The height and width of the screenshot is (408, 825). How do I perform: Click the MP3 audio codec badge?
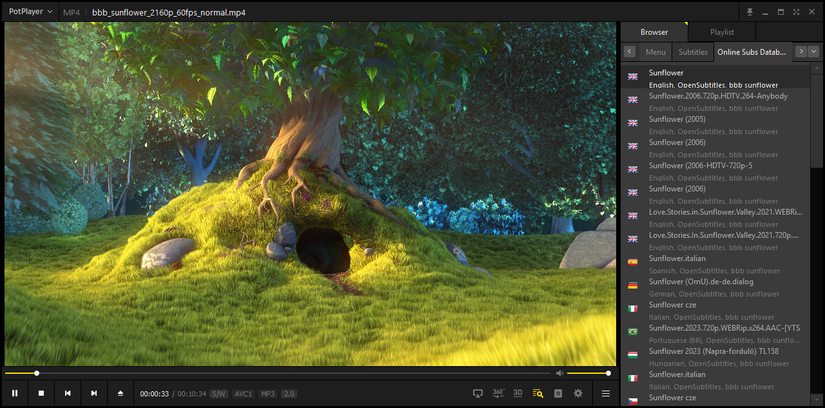click(x=267, y=394)
